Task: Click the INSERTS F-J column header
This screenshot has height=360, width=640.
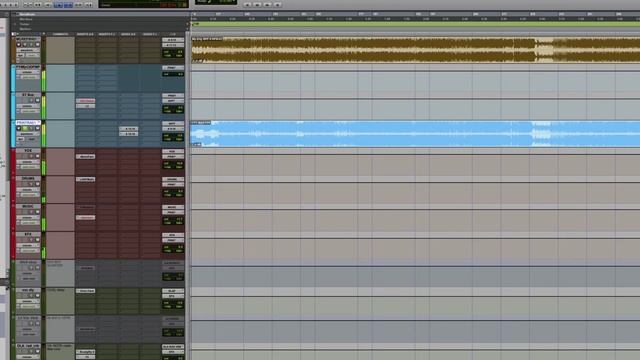Action: point(107,34)
